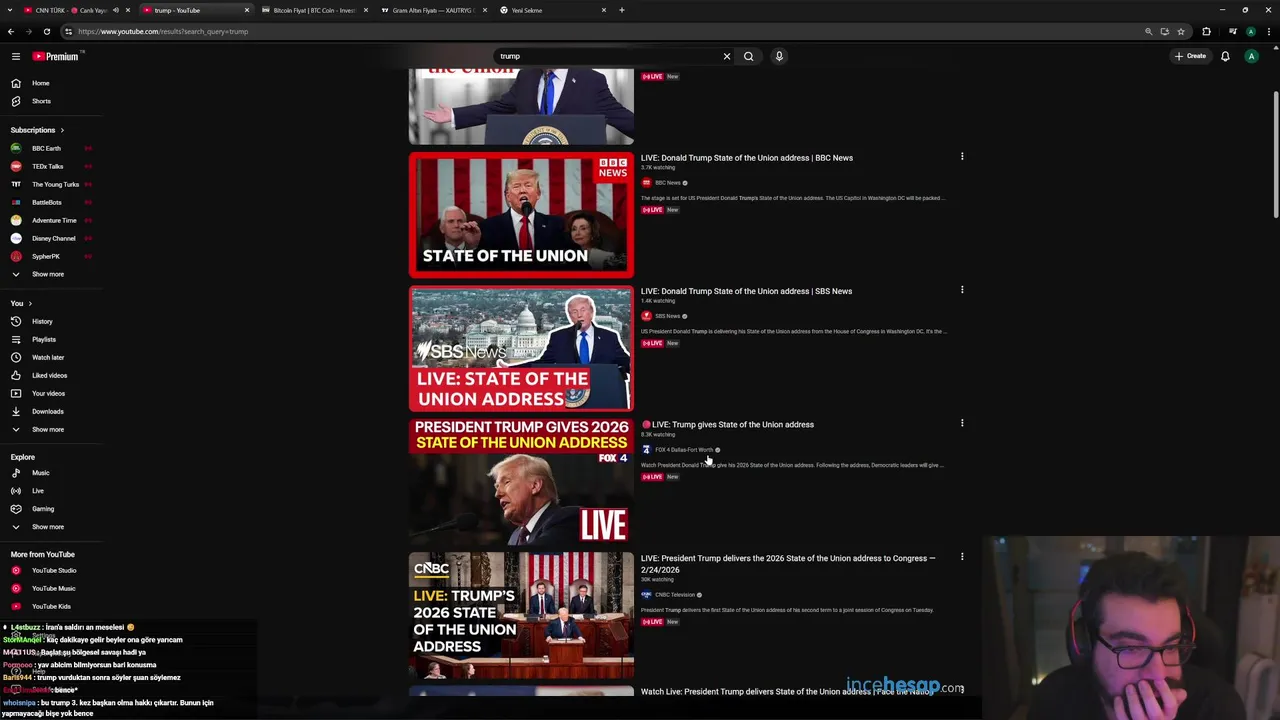Click the page vertical scrollbar
The height and width of the screenshot is (720, 1280).
pyautogui.click(x=1276, y=155)
